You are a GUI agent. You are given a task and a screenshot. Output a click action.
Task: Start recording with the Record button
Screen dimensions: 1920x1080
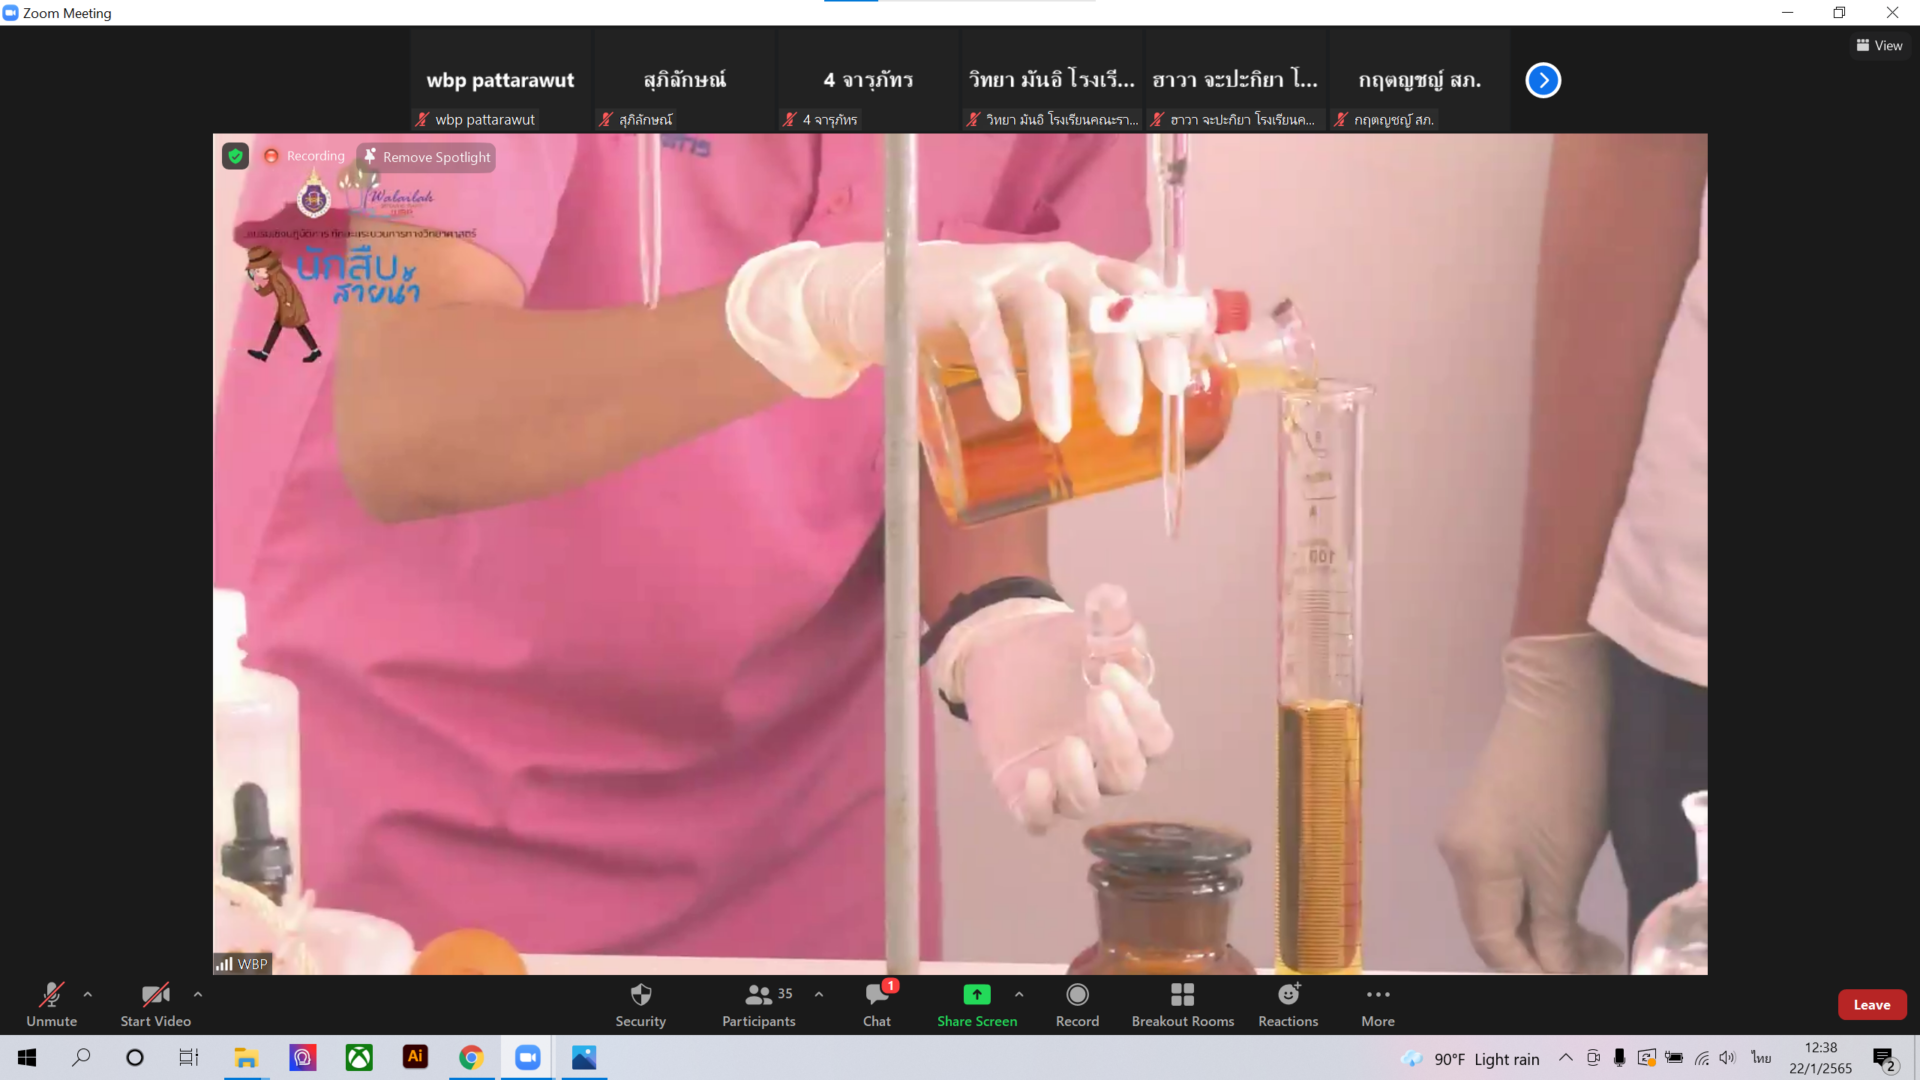point(1077,1003)
